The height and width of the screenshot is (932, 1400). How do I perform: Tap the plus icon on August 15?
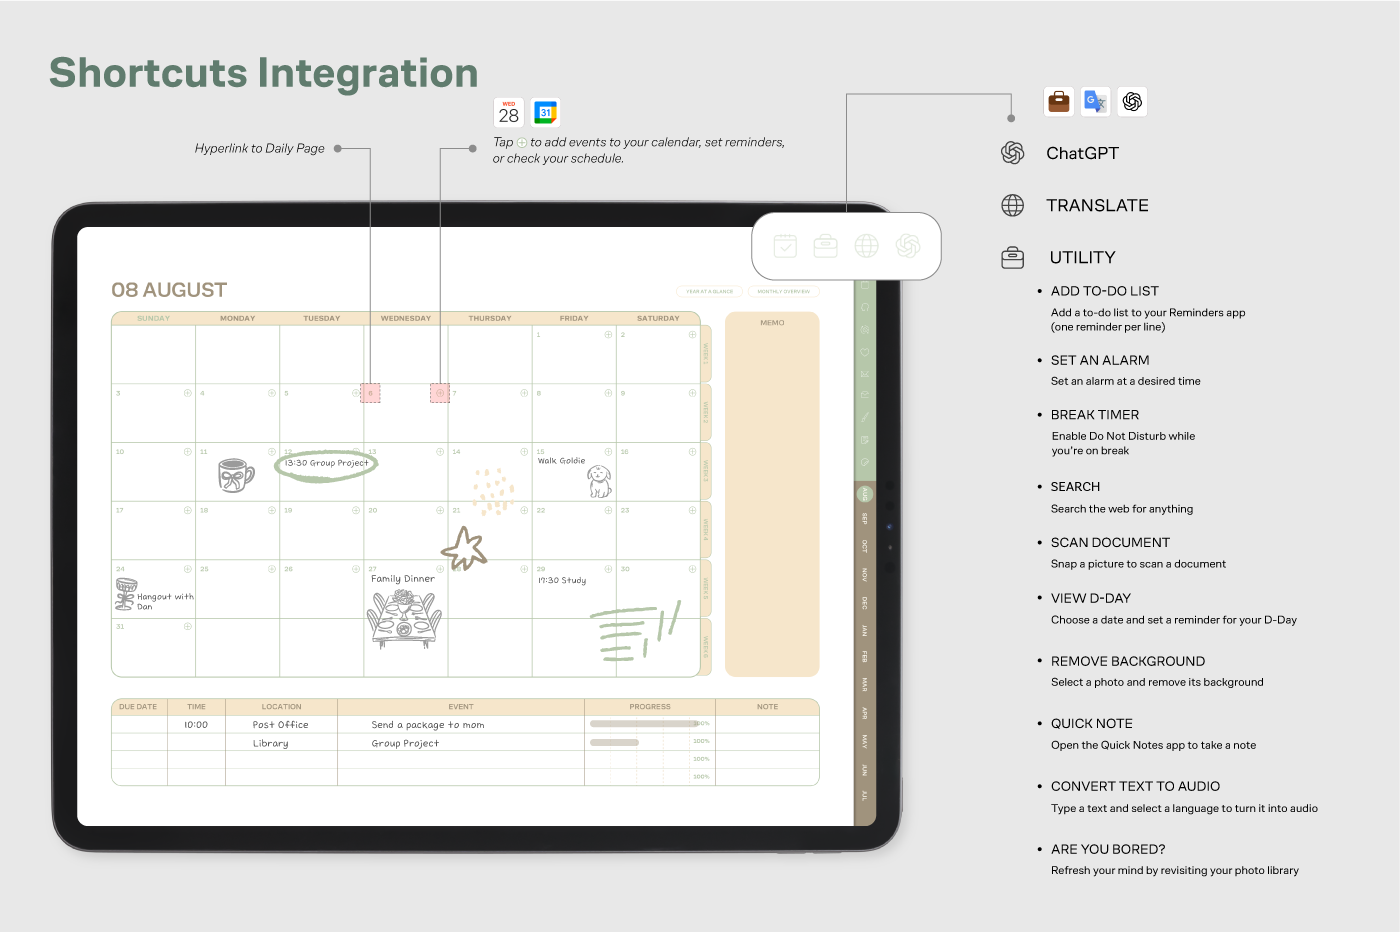[x=608, y=452]
